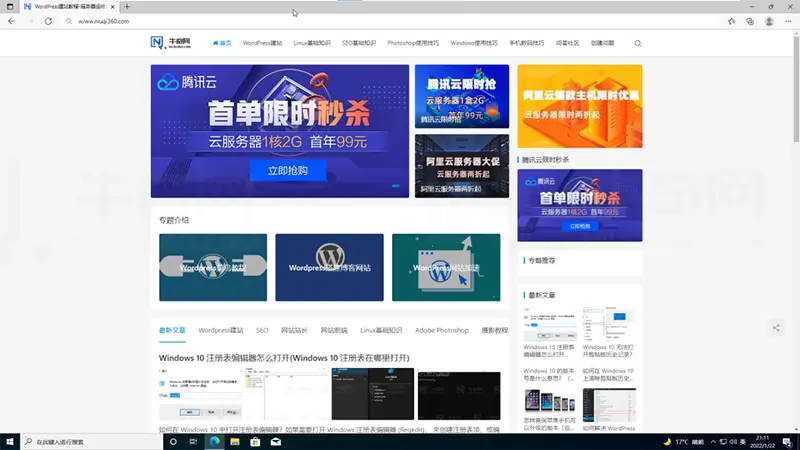800x450 pixels.
Task: Open the tab actions menu icon
Action: [x=10, y=7]
